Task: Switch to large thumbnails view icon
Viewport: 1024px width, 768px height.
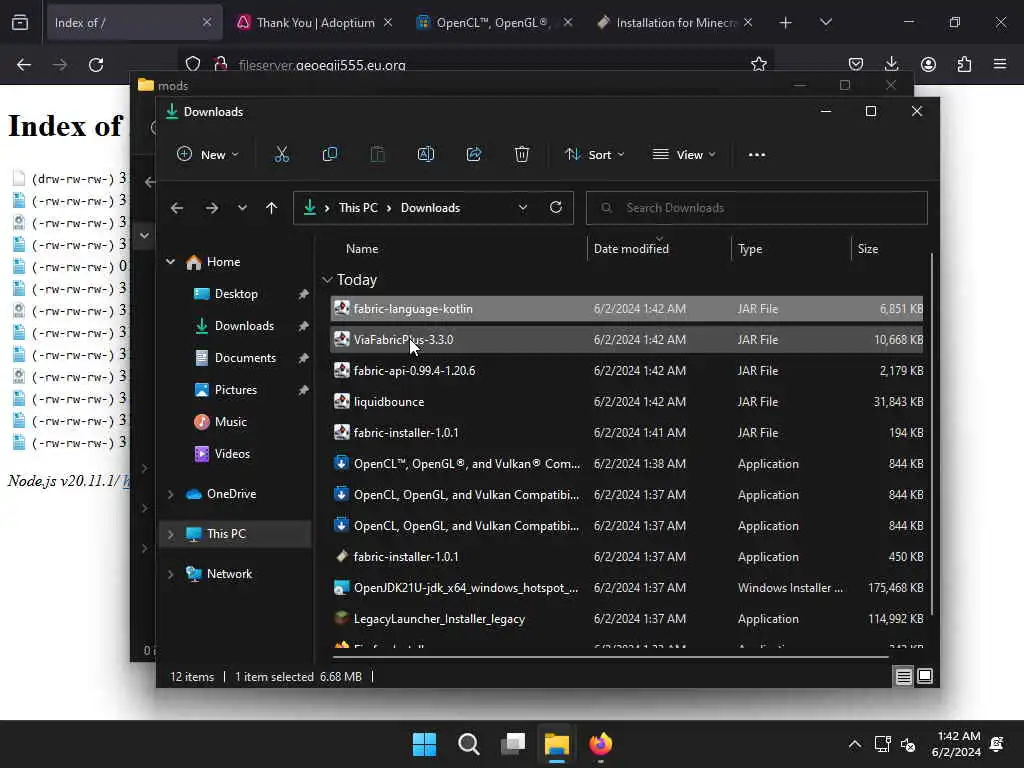Action: [x=925, y=677]
